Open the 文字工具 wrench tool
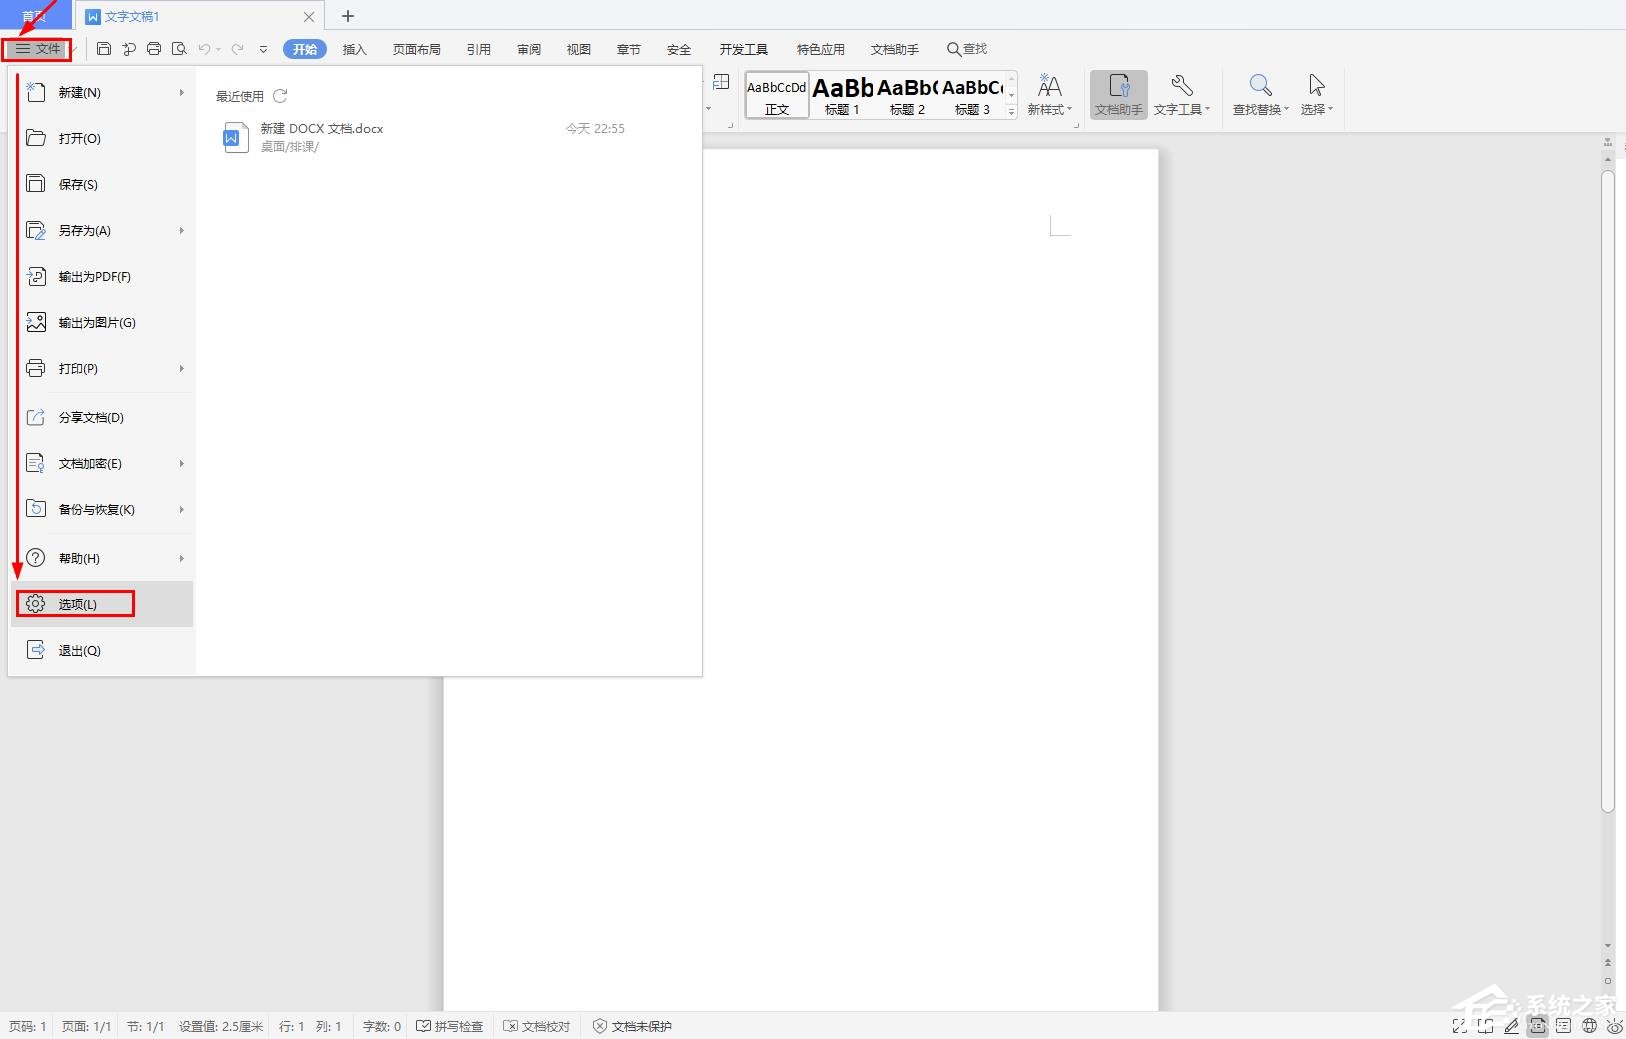Viewport: 1626px width, 1039px height. coord(1181,94)
